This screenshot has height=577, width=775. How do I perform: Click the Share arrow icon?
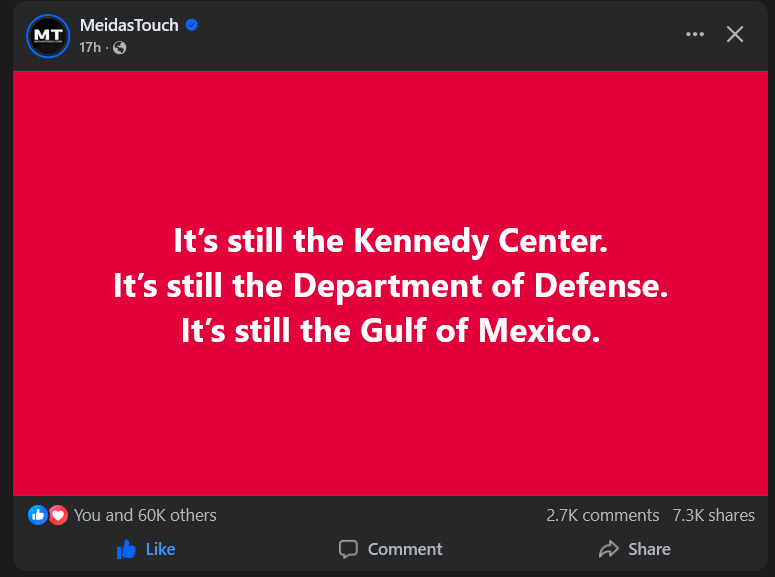608,549
